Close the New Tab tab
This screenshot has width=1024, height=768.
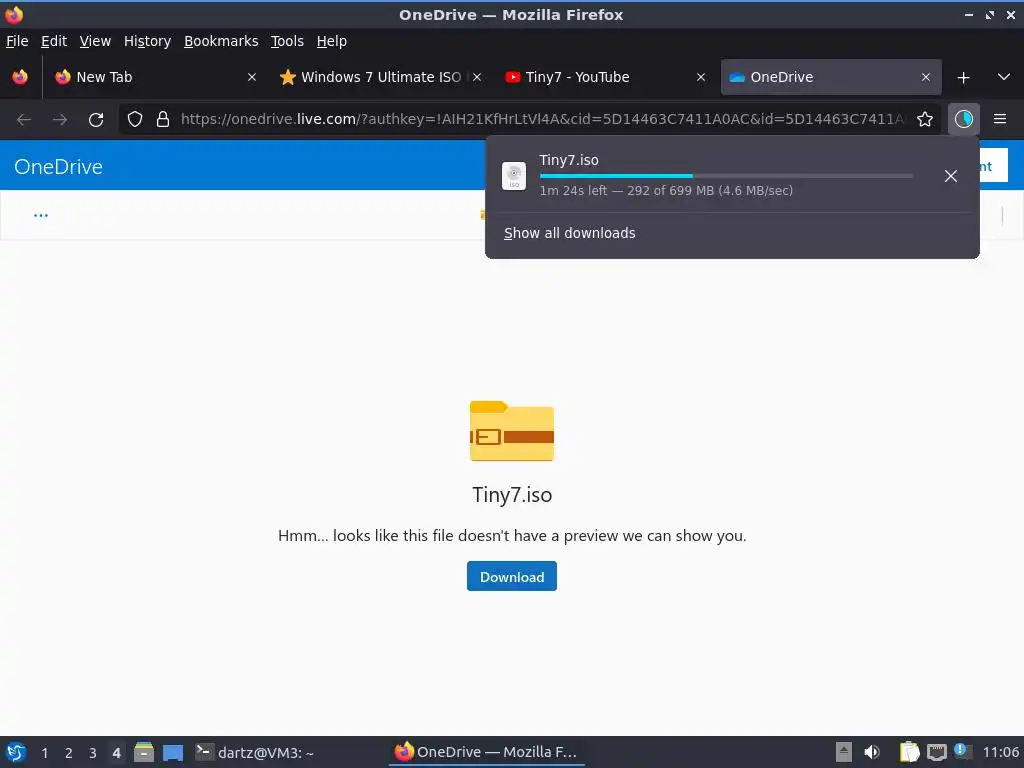coord(251,77)
